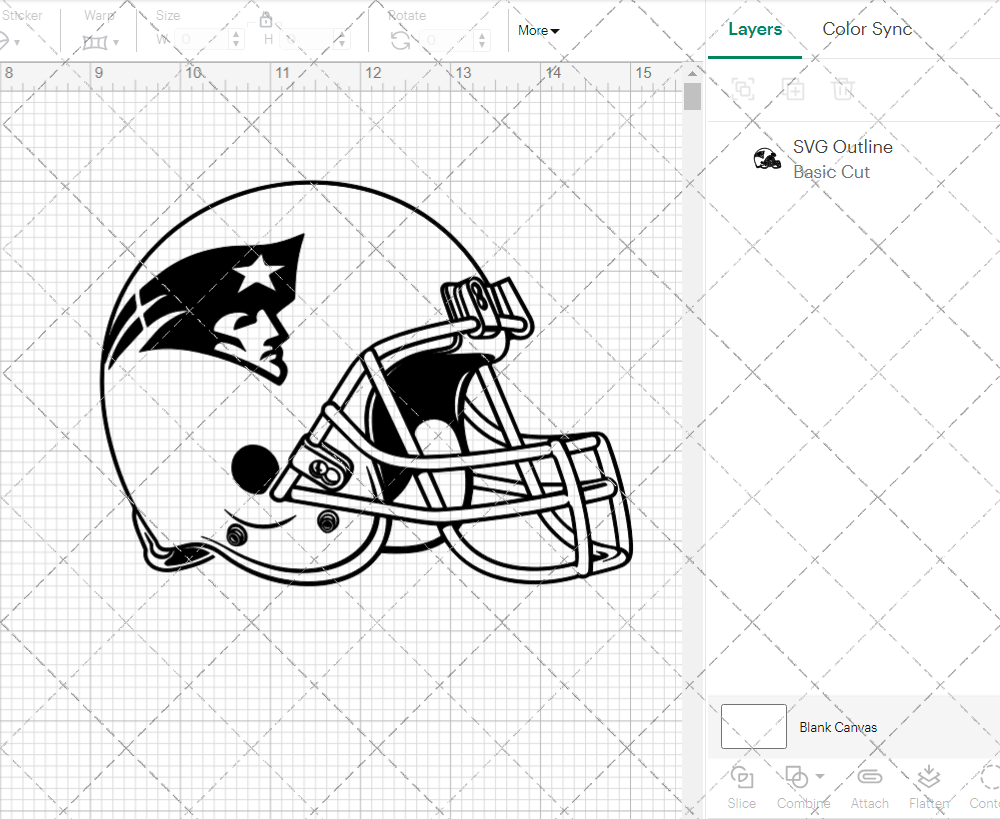Click the Blank Canvas label
Viewport: 1000px width, 819px height.
tap(838, 727)
